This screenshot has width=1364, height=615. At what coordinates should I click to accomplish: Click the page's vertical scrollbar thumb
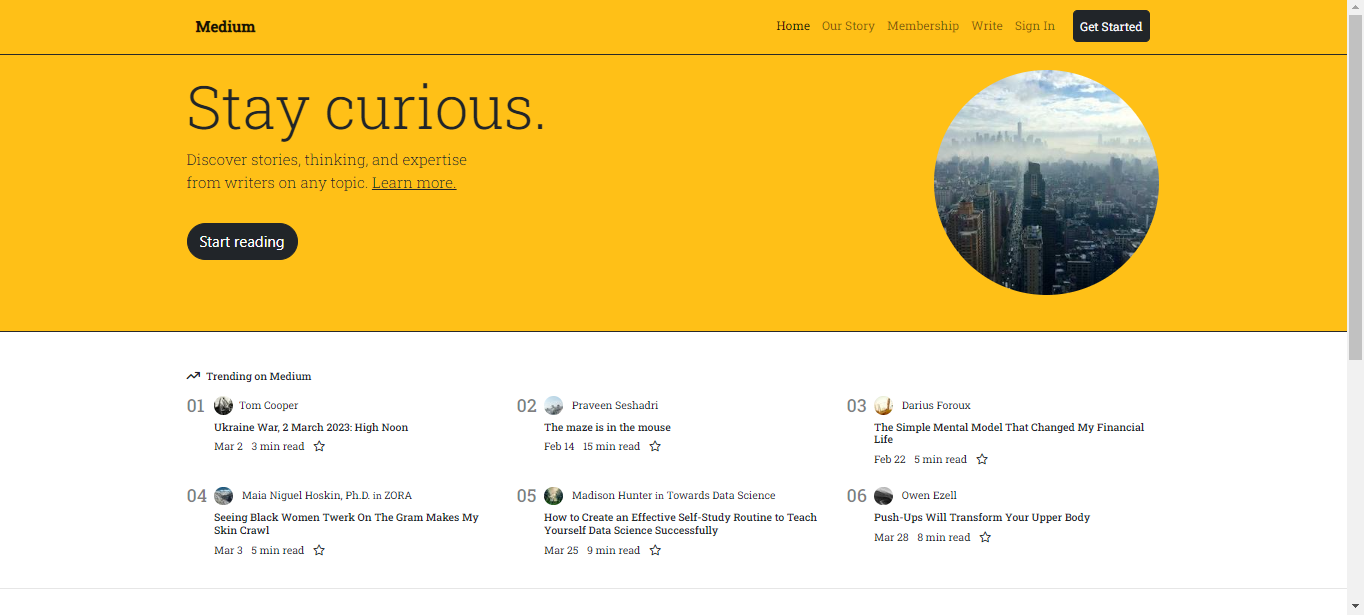click(x=1356, y=188)
